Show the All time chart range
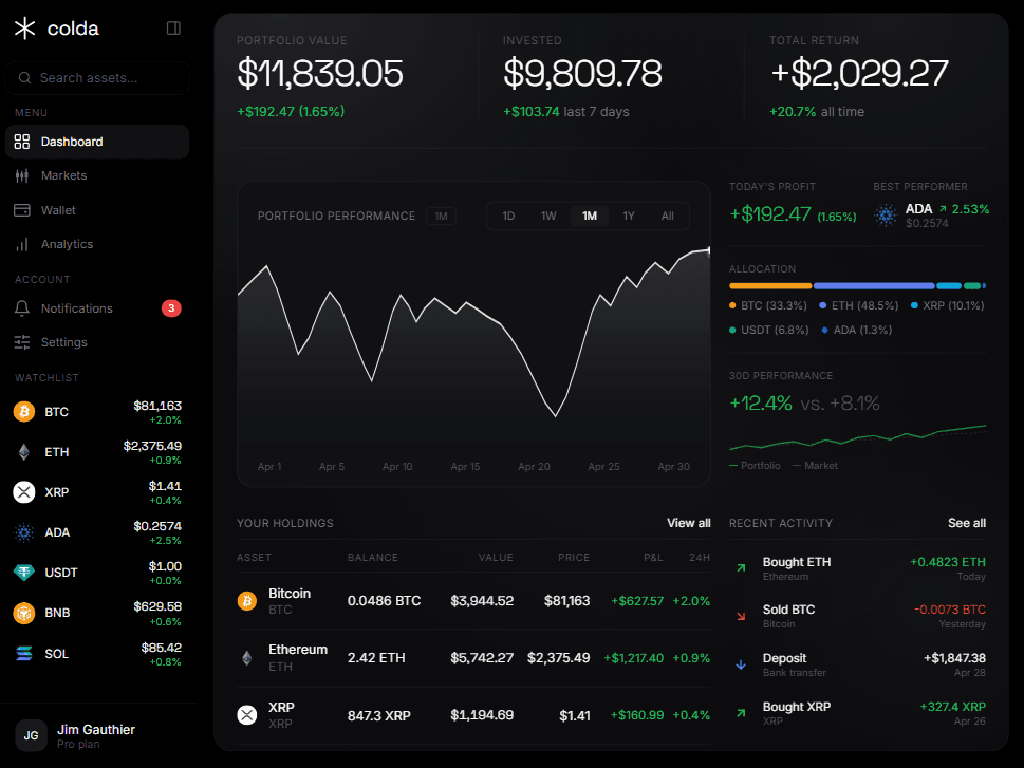This screenshot has height=768, width=1024. pos(667,216)
